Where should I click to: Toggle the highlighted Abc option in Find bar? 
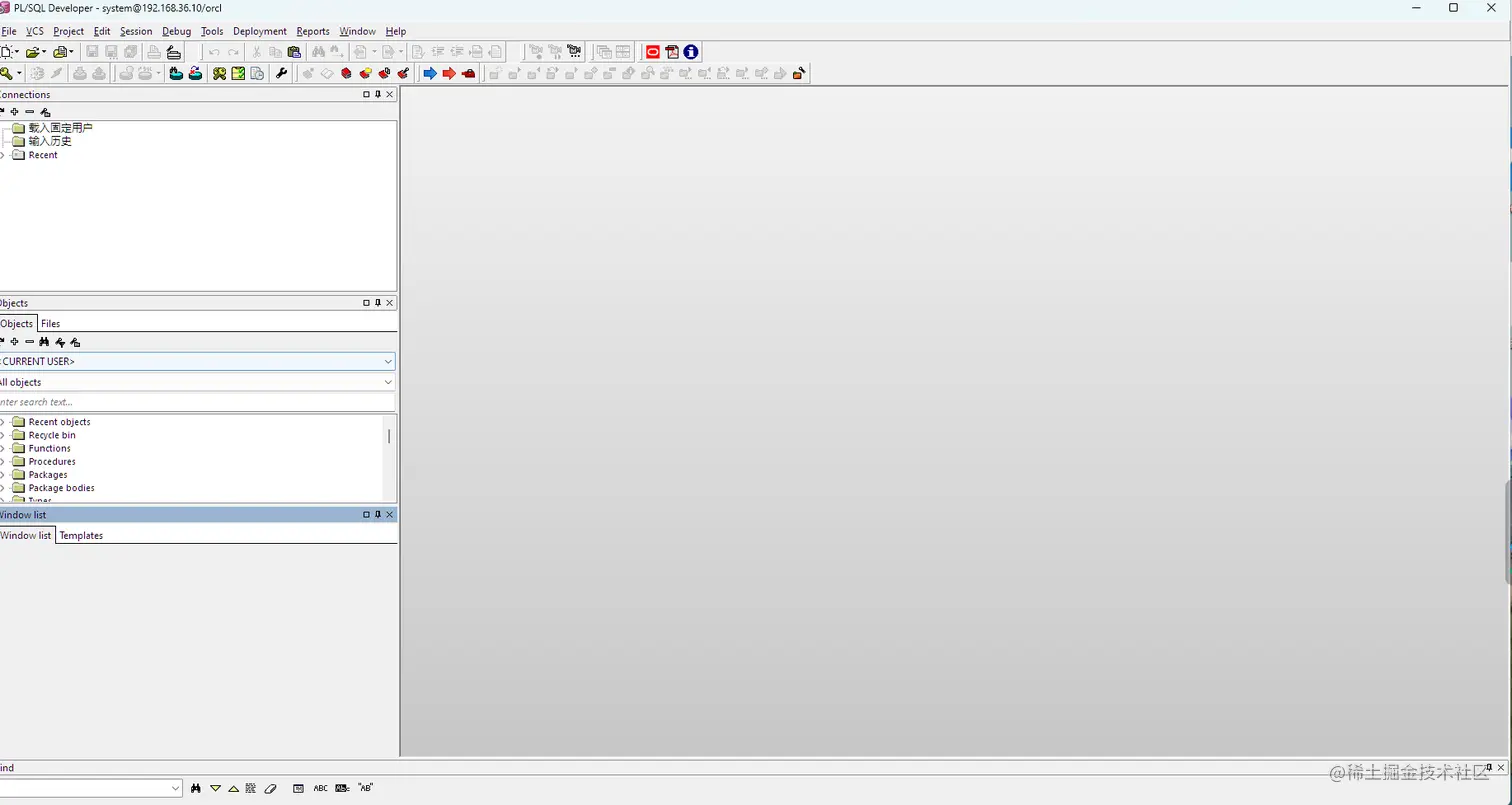[x=342, y=788]
